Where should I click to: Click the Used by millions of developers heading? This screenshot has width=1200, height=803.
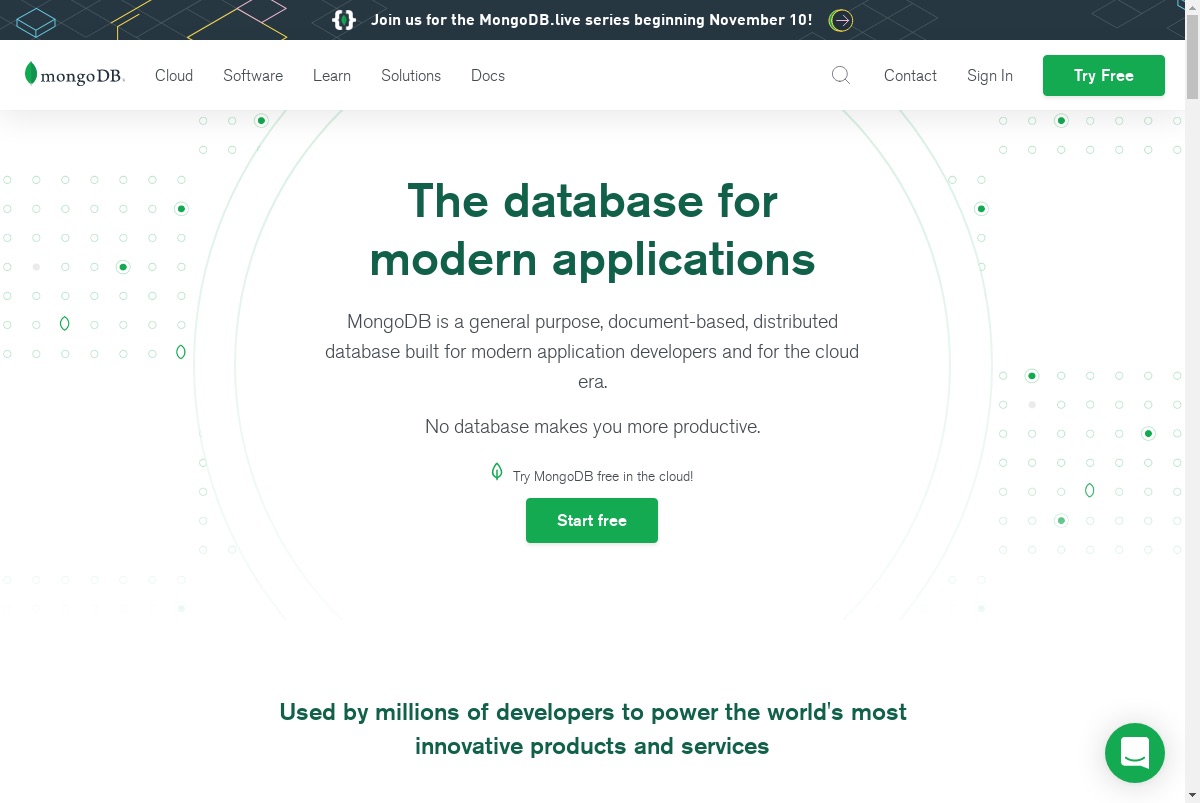593,729
